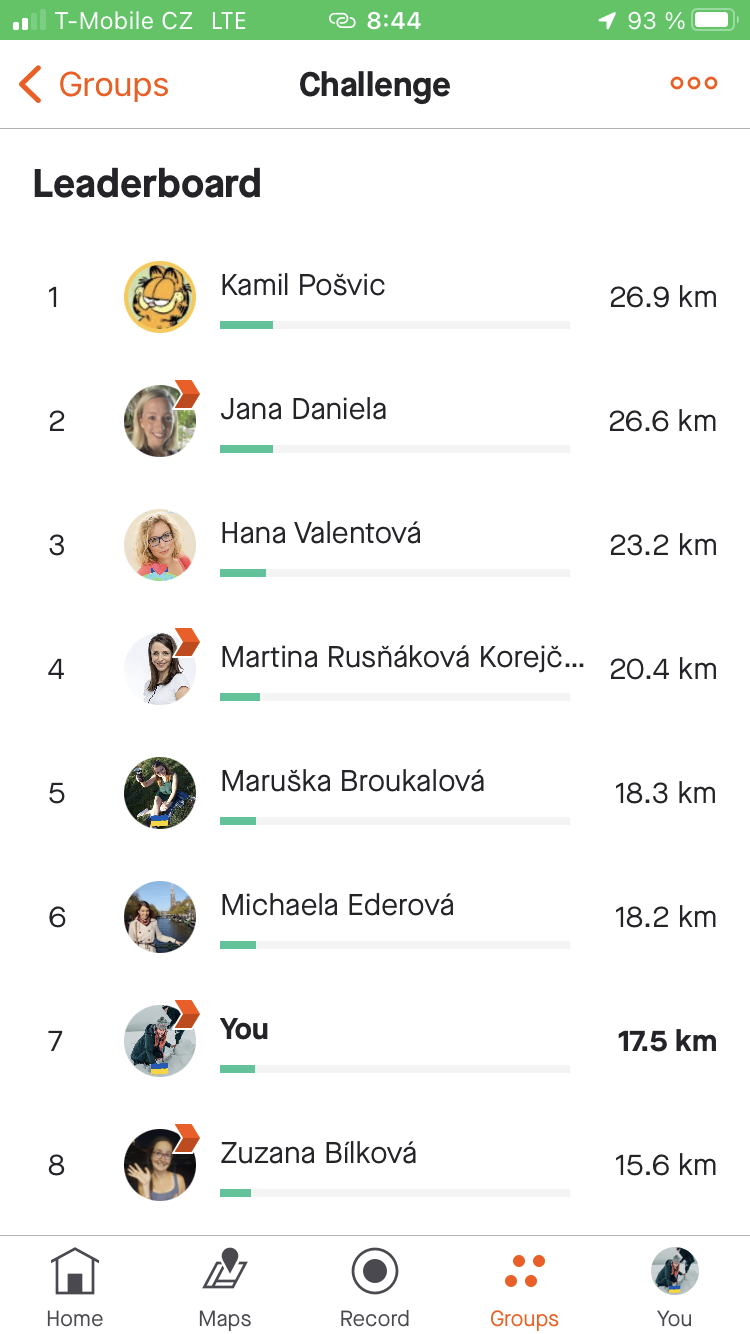Tap the Record activity icon
This screenshot has height=1334, width=750.
(x=375, y=1272)
